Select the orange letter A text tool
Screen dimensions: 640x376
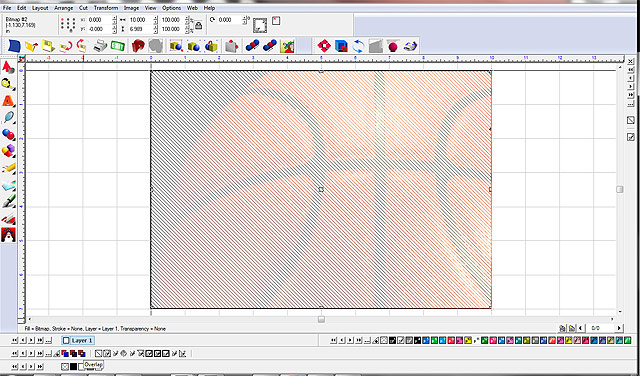point(8,100)
